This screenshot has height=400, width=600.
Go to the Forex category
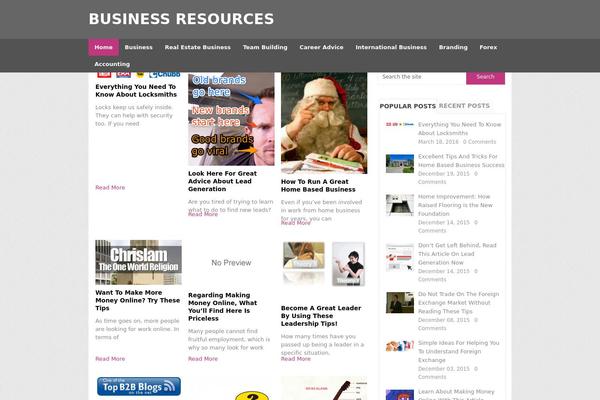[x=488, y=47]
